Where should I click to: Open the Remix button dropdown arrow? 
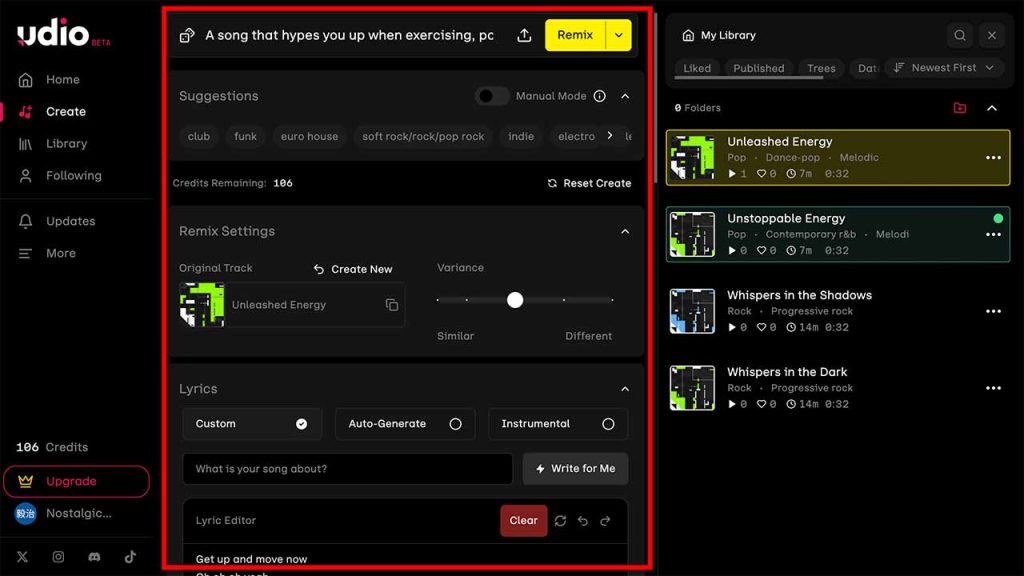coord(618,35)
